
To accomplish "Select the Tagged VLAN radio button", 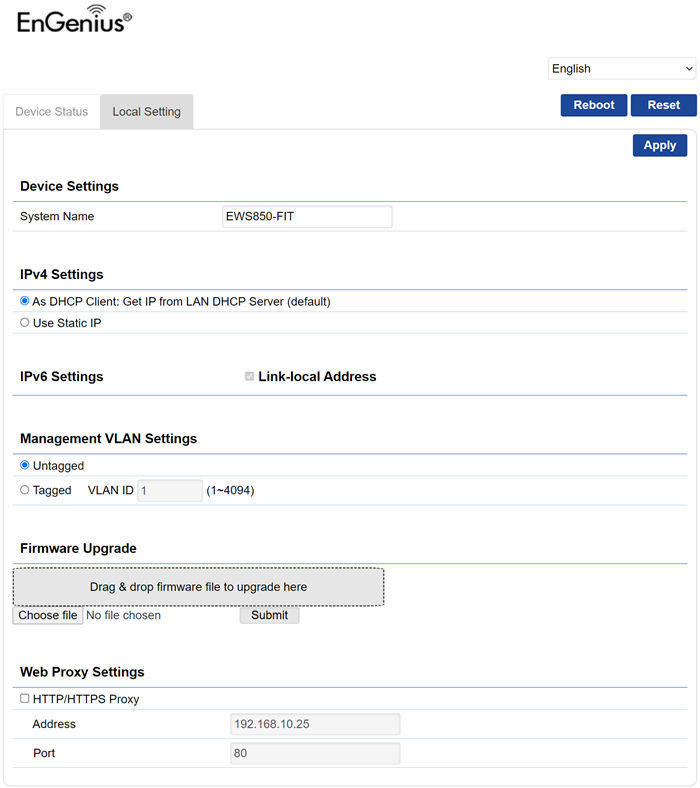I will [x=24, y=490].
